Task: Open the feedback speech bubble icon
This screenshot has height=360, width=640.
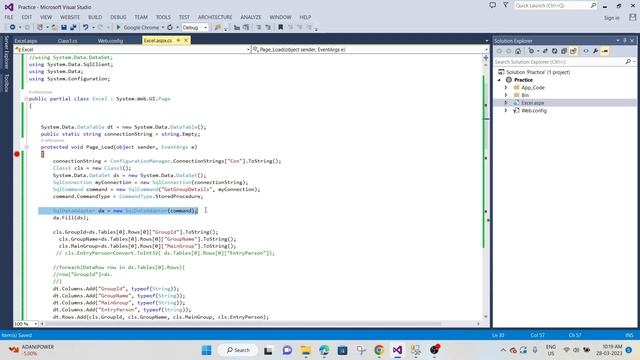Action: tap(493, 5)
